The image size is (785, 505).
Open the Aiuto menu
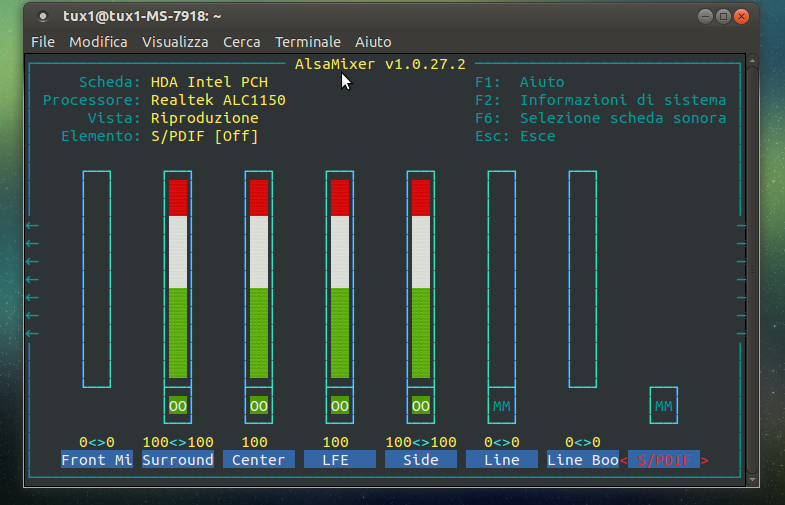point(372,42)
